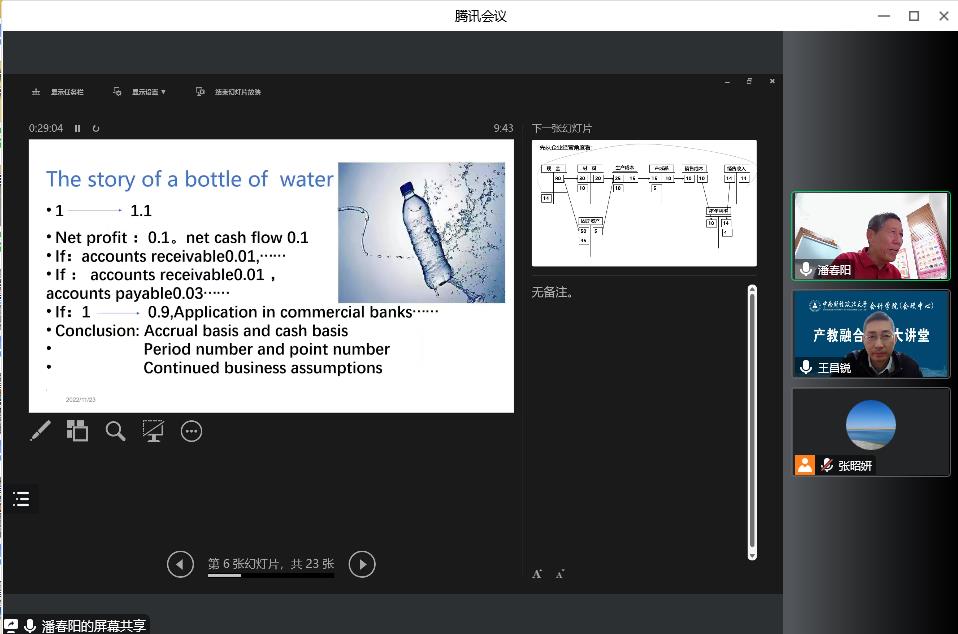958x634 pixels.
Task: Decrease notes text size
Action: 559,573
